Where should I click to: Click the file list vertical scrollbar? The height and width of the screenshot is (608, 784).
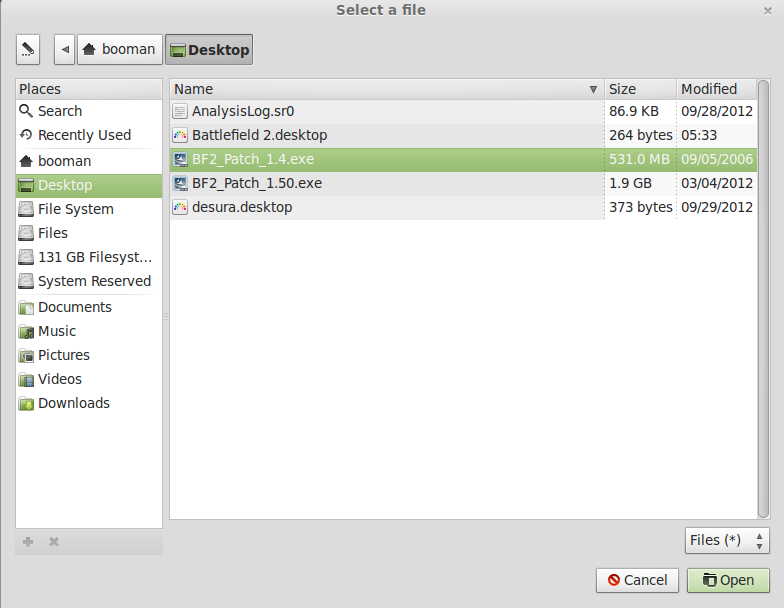[x=763, y=299]
